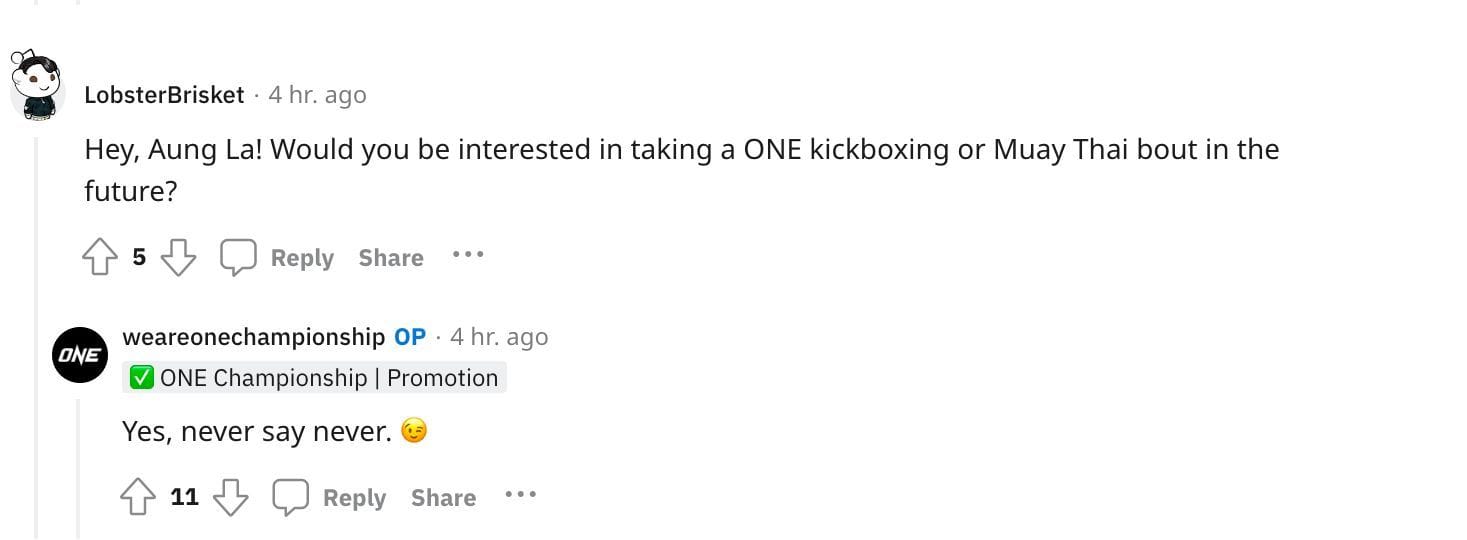1467x540 pixels.
Task: Upvote weareonechampionship's reply
Action: (x=138, y=497)
